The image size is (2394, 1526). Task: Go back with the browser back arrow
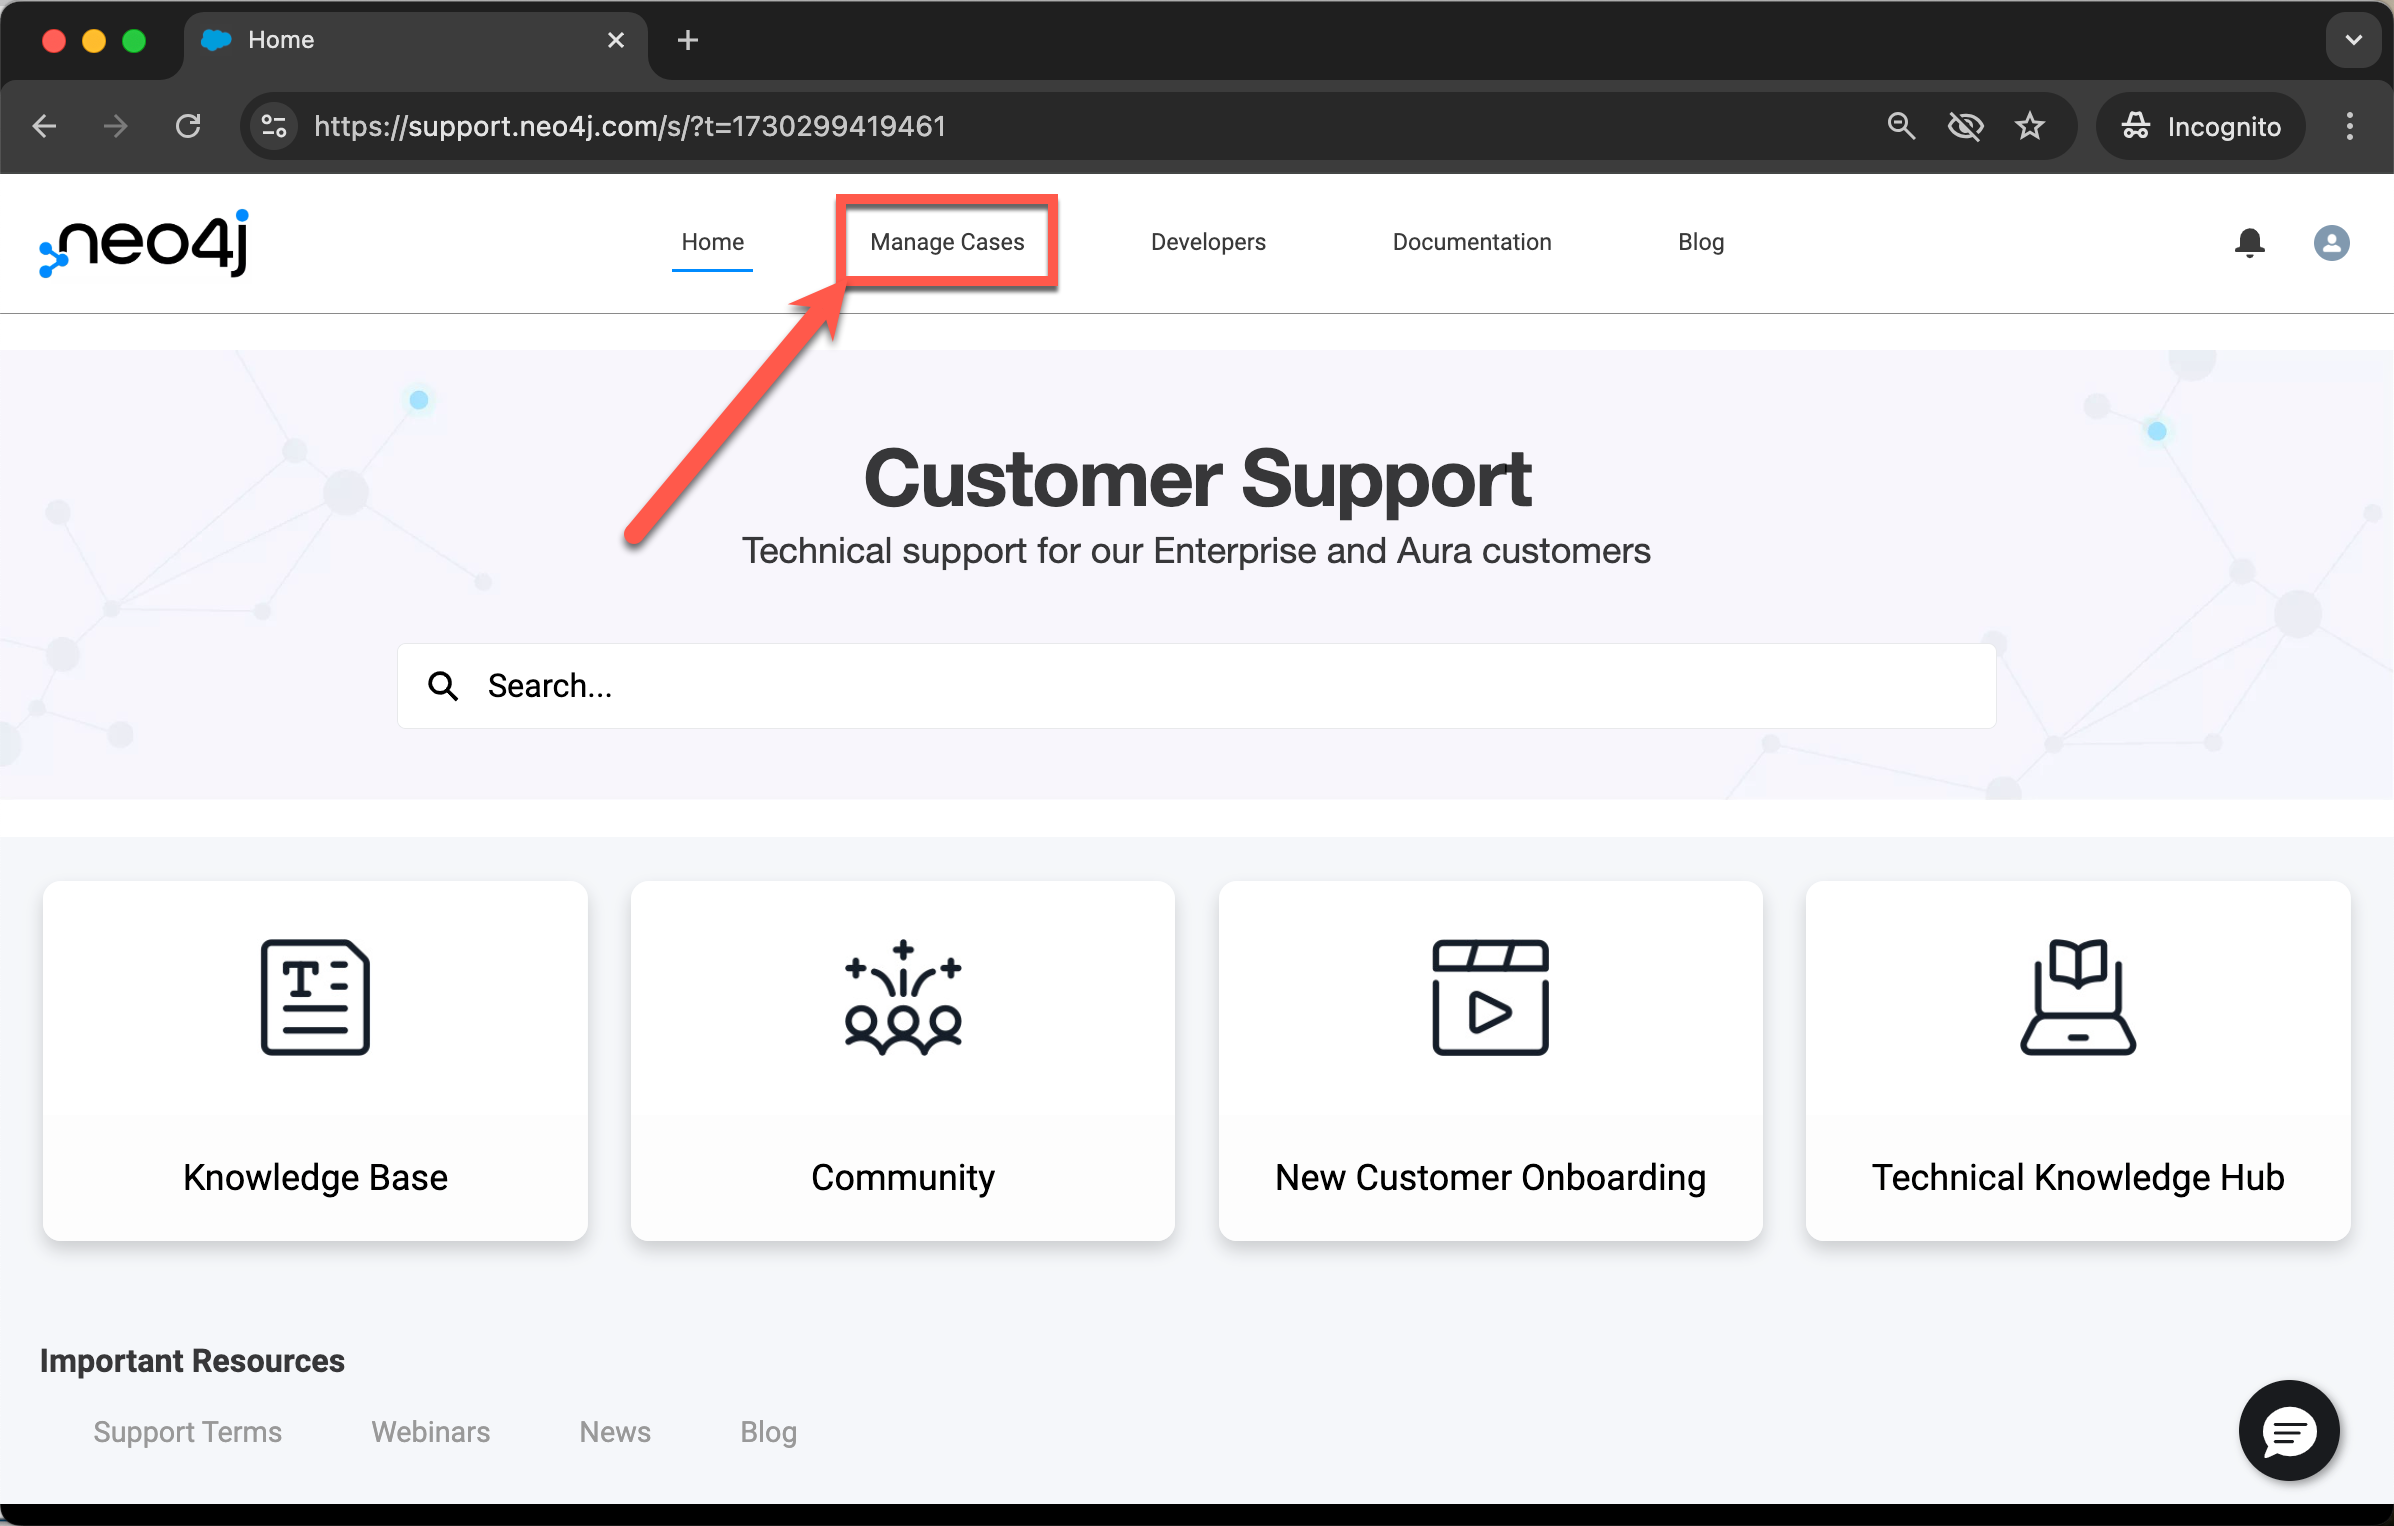click(44, 126)
